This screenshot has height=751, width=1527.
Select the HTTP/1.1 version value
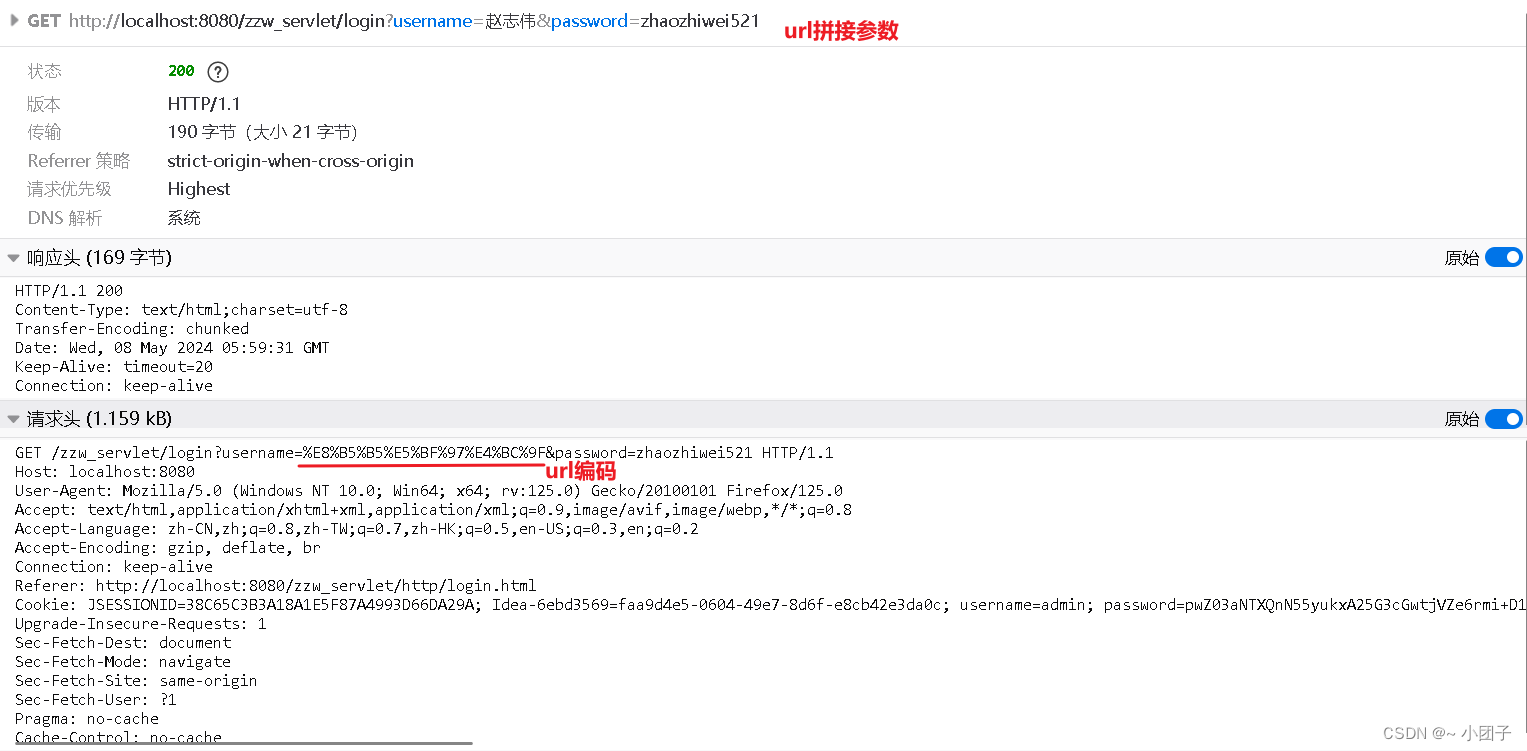[x=204, y=104]
